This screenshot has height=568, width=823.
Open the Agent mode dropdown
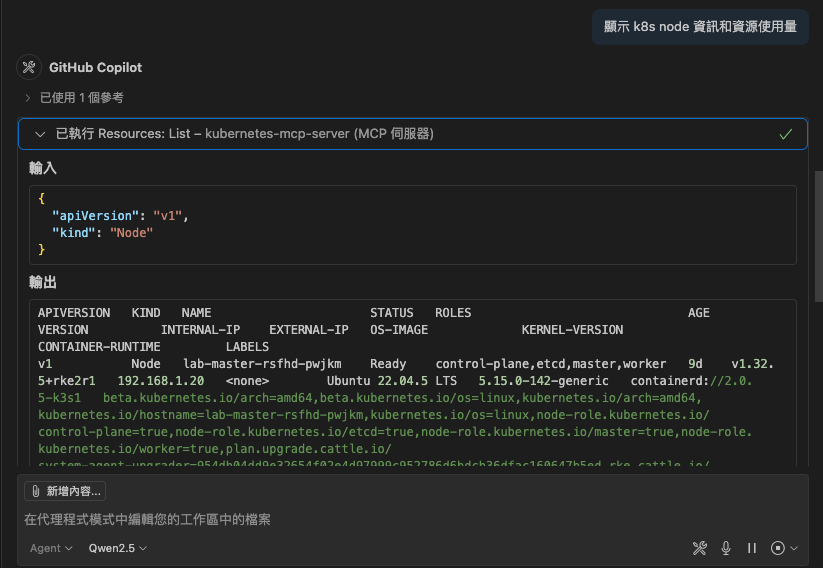(51, 548)
